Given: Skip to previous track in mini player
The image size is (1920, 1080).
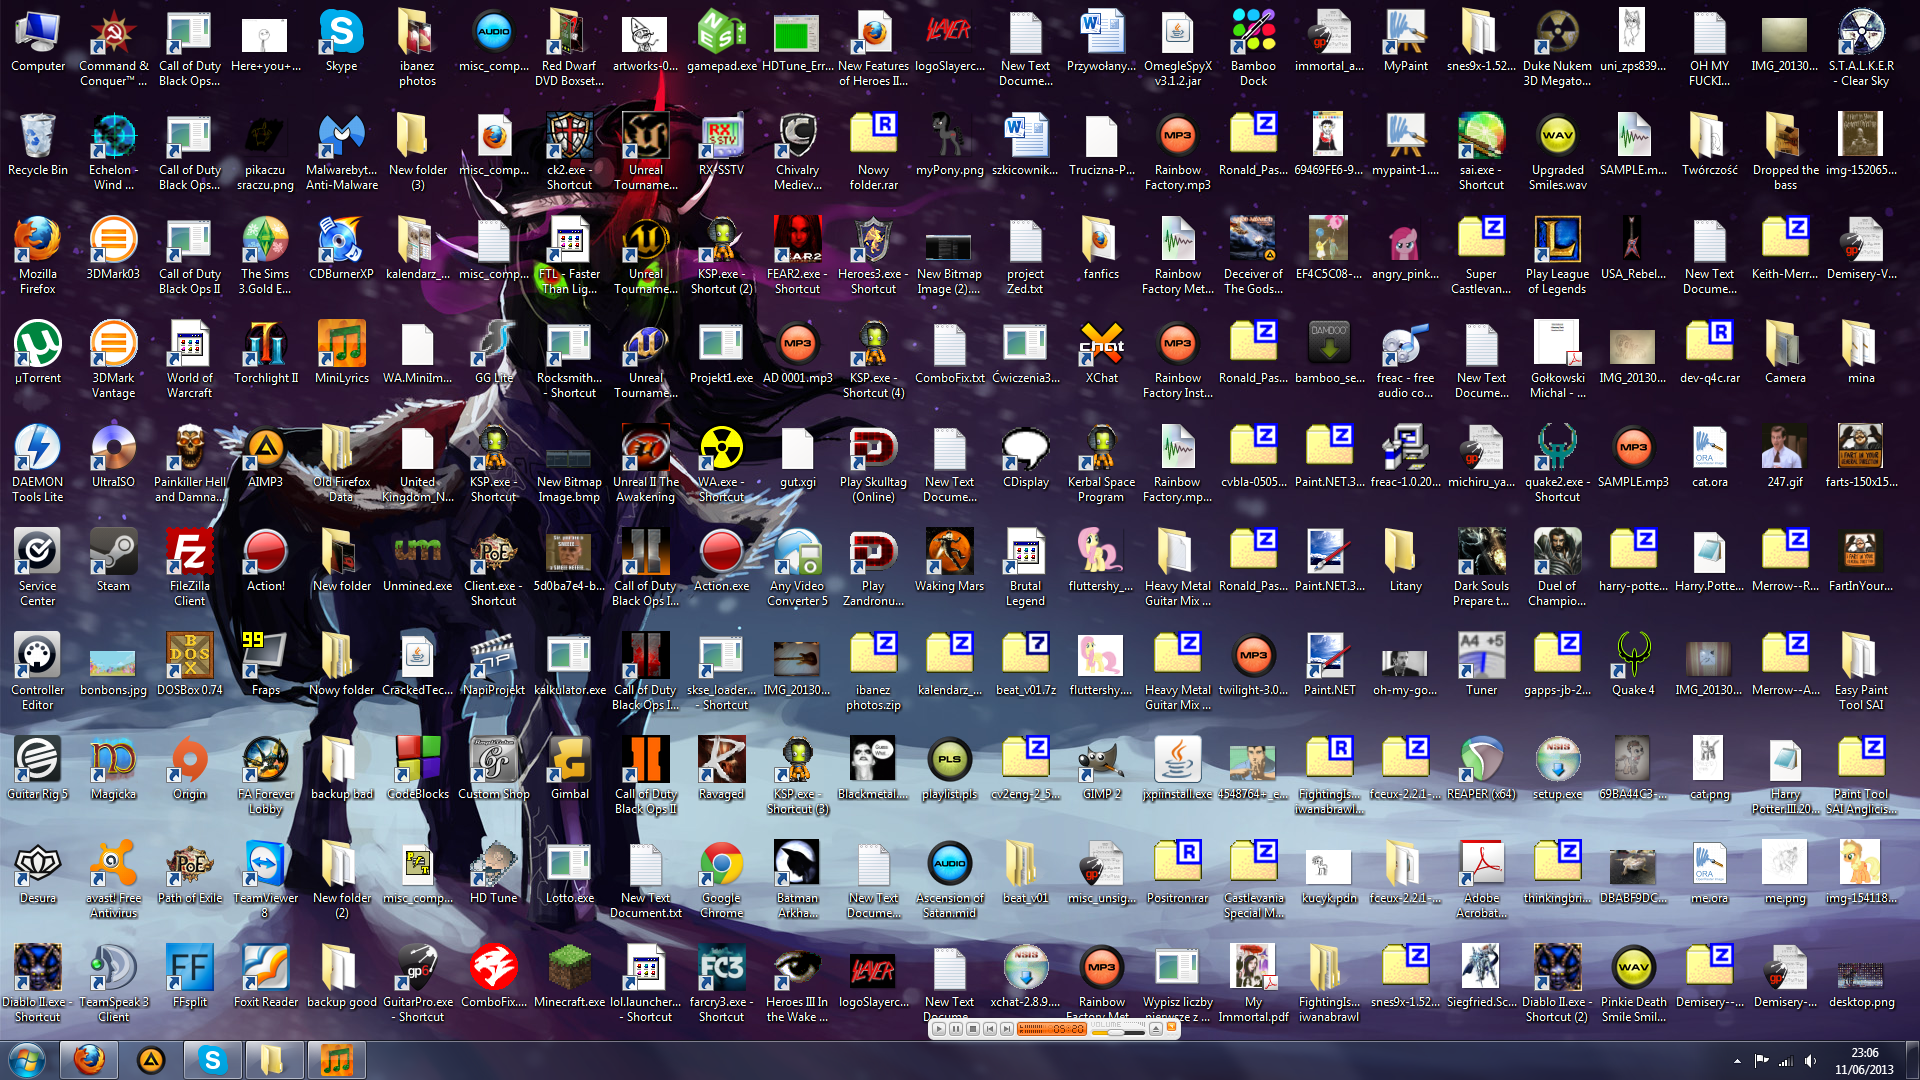Looking at the screenshot, I should click(x=990, y=1029).
